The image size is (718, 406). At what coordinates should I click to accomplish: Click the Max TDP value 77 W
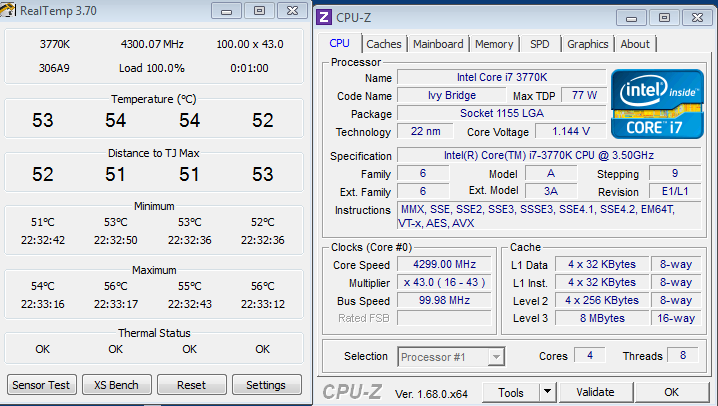584,95
